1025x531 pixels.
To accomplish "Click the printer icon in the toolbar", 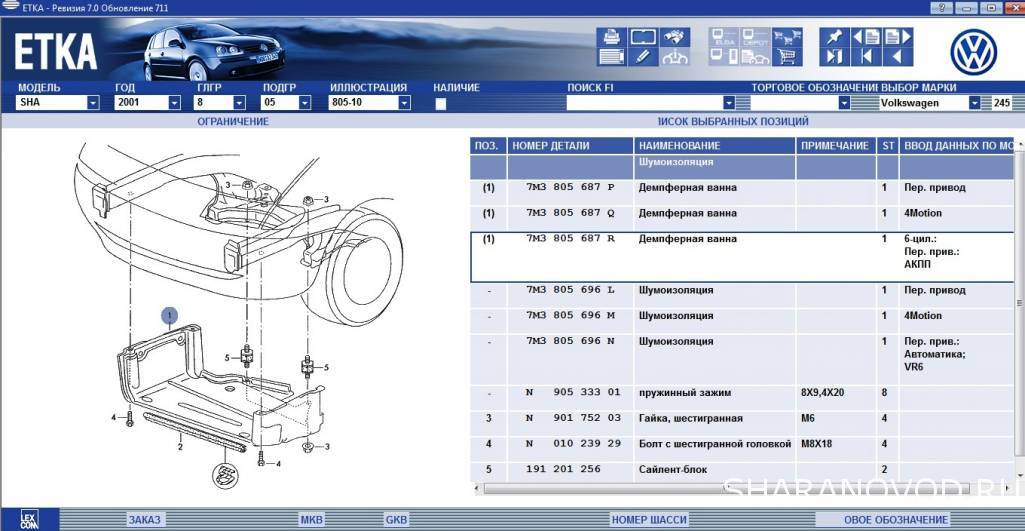I will [611, 38].
